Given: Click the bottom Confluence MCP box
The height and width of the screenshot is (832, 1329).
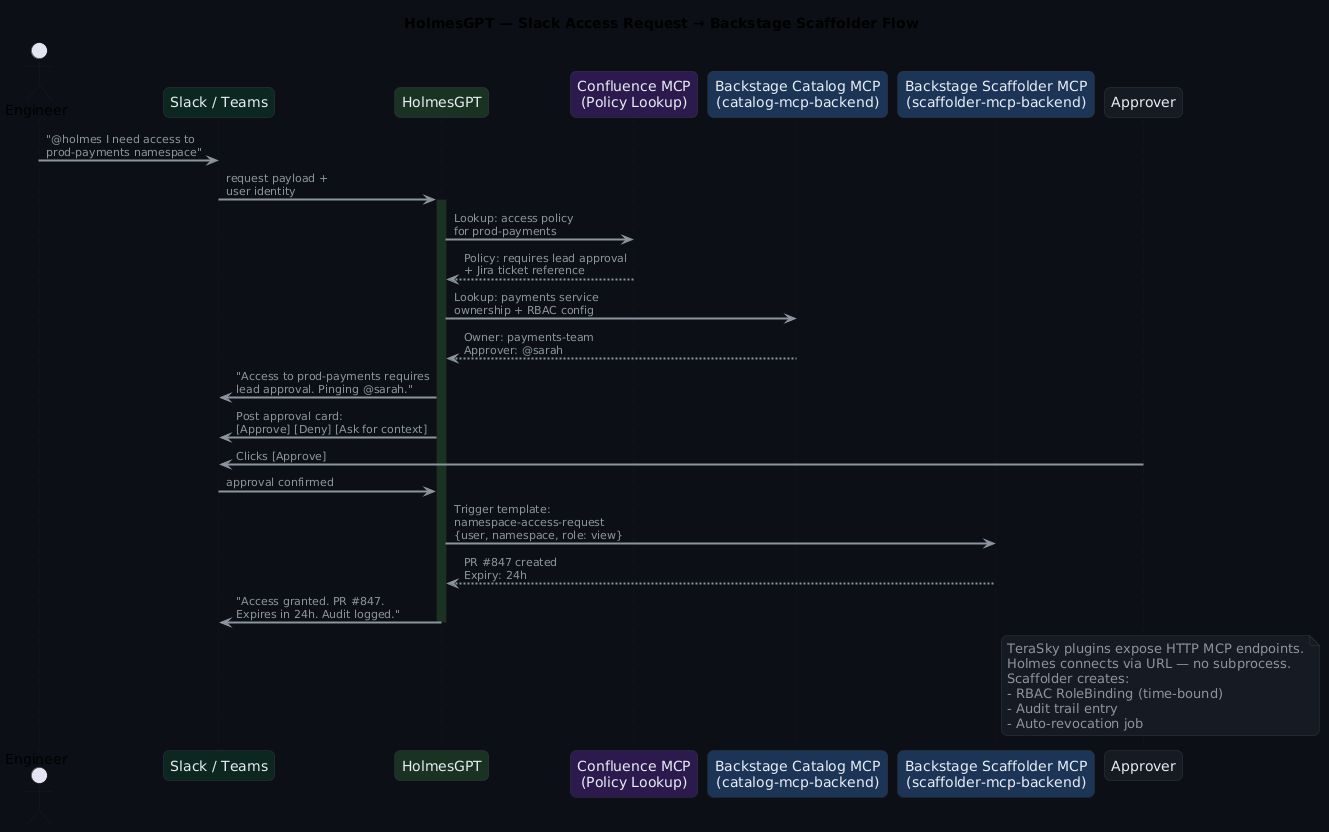Looking at the screenshot, I should coord(634,774).
